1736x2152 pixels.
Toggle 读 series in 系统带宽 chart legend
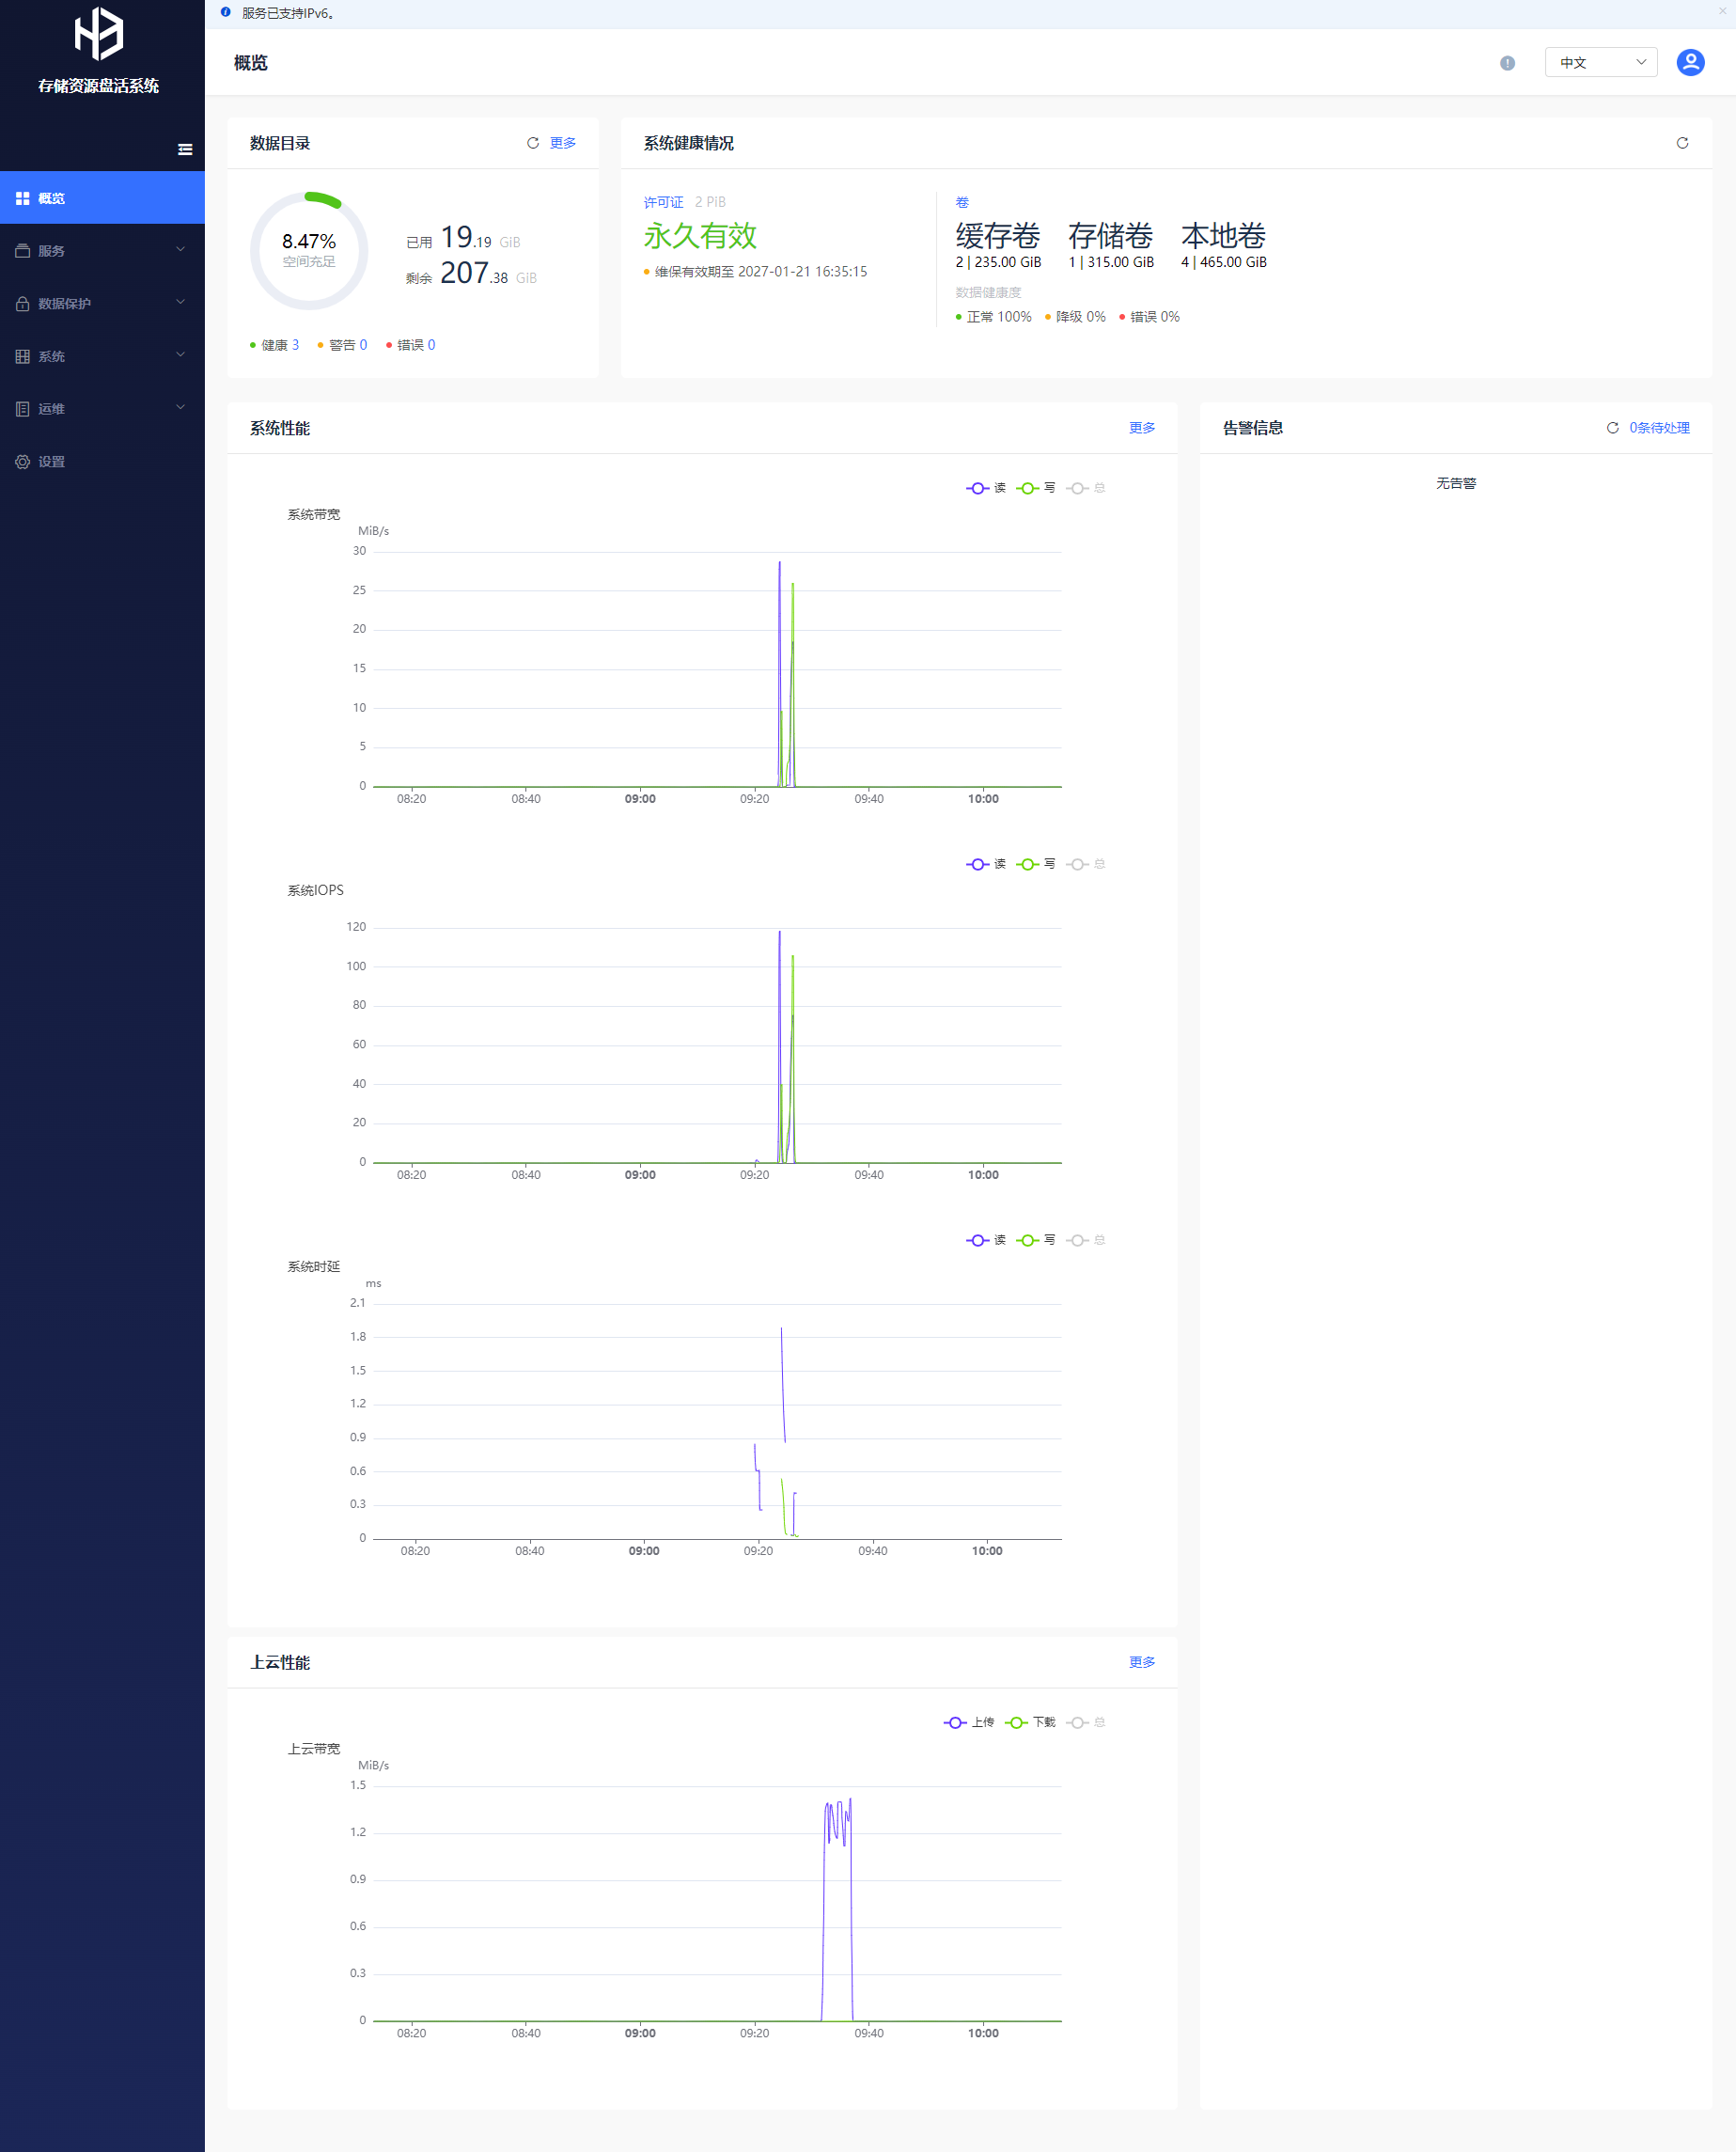(x=985, y=488)
